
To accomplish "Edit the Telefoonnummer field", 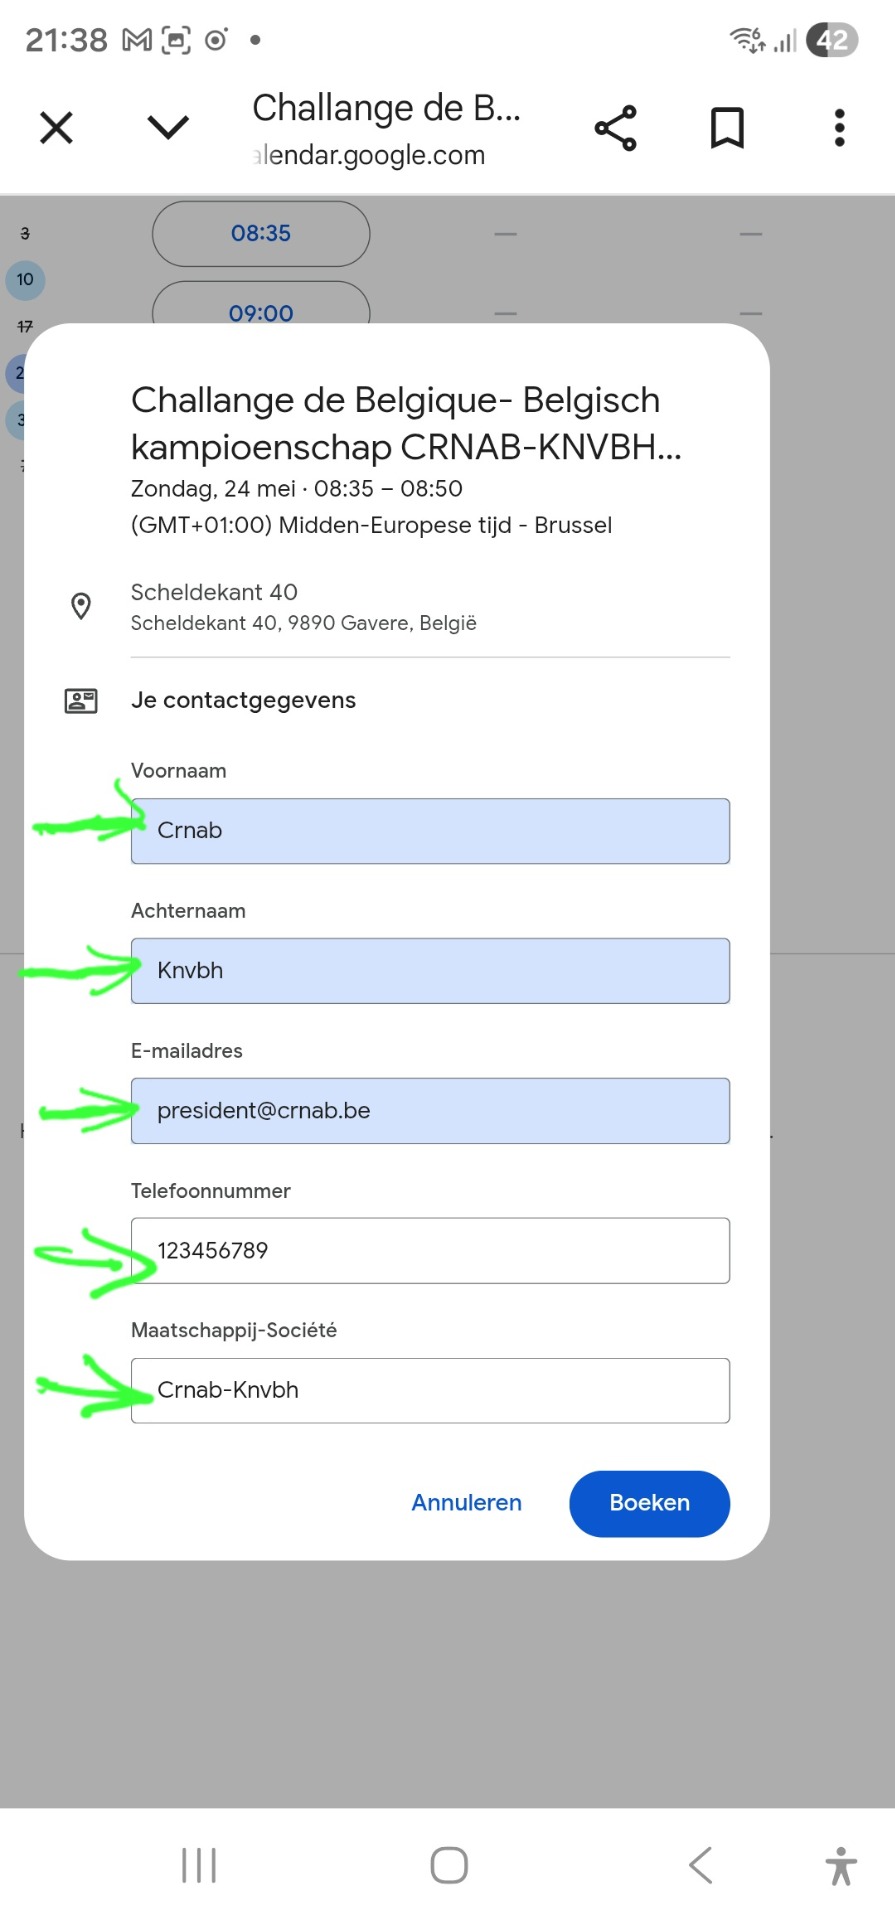I will pyautogui.click(x=430, y=1251).
